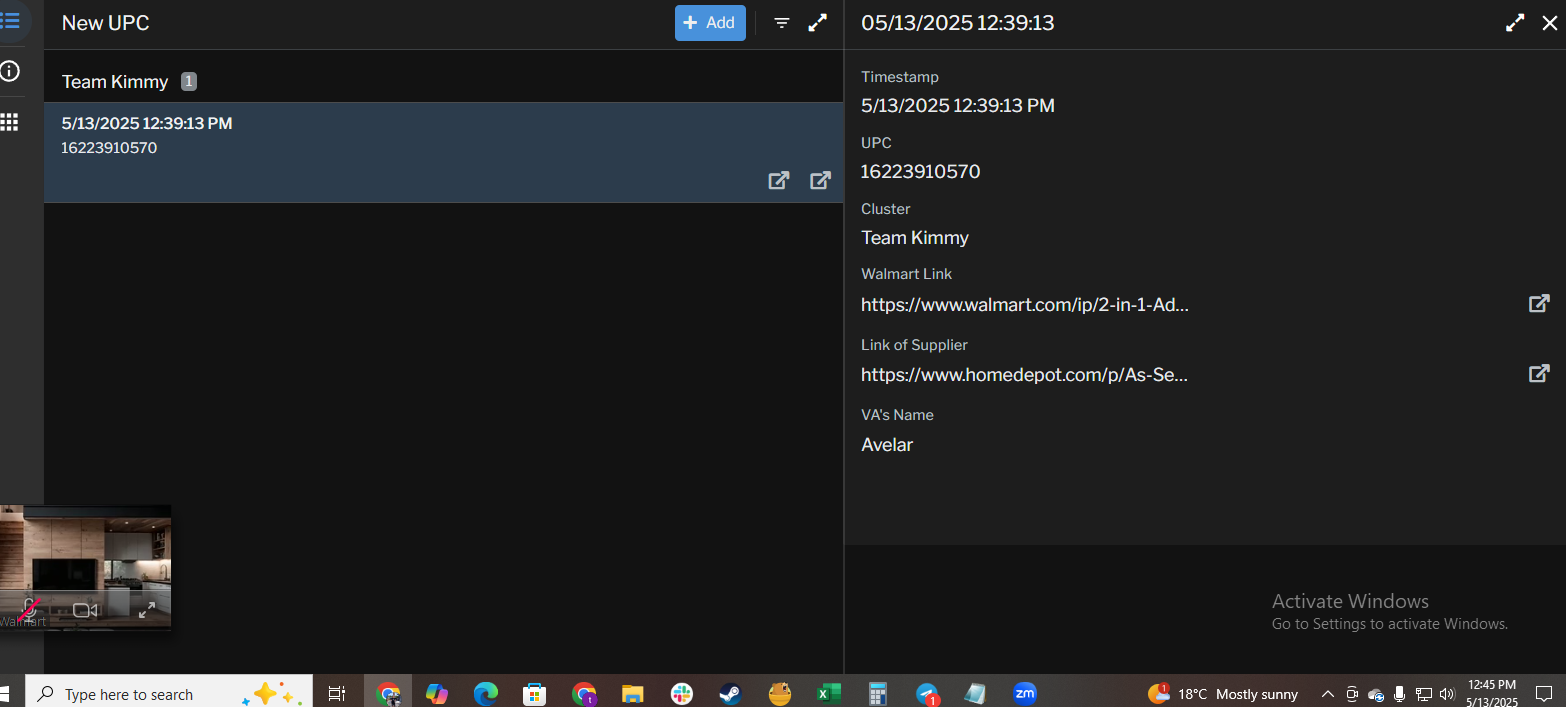The width and height of the screenshot is (1566, 707).
Task: Click the second open-link icon in list row
Action: [820, 180]
